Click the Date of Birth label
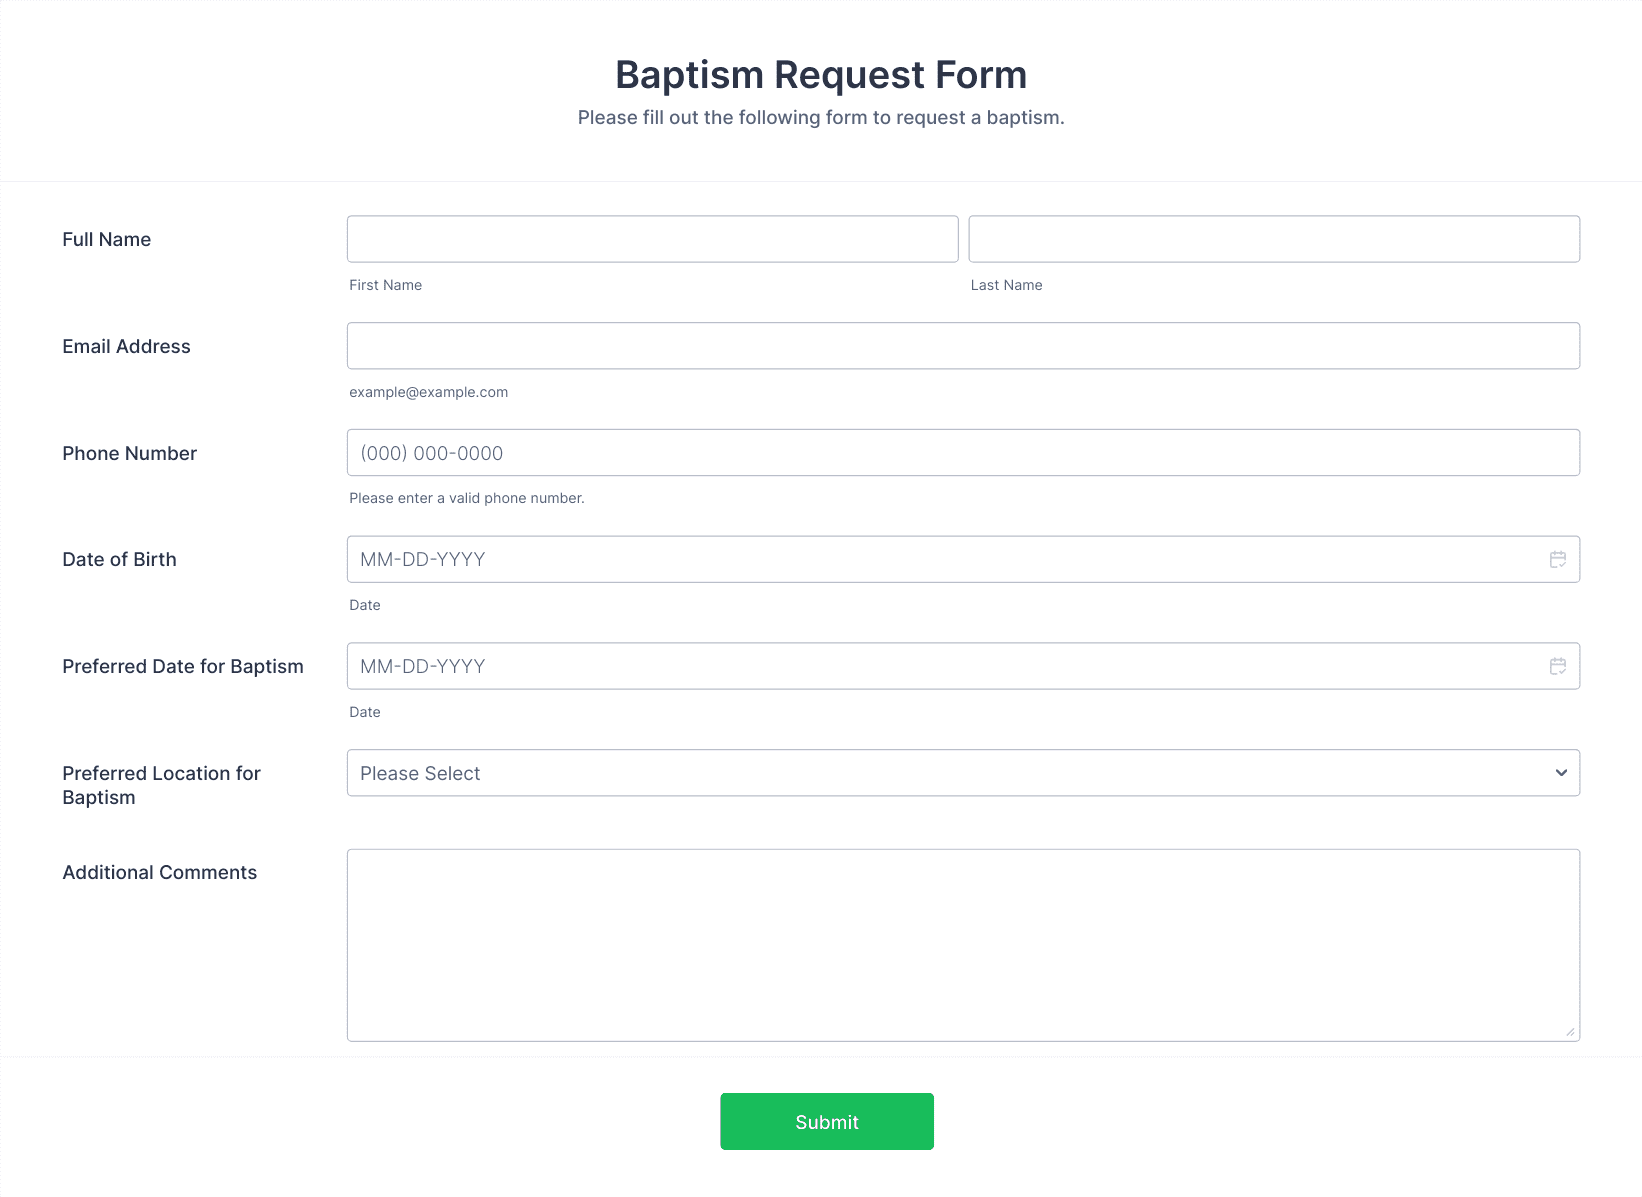Image resolution: width=1642 pixels, height=1197 pixels. (x=119, y=559)
